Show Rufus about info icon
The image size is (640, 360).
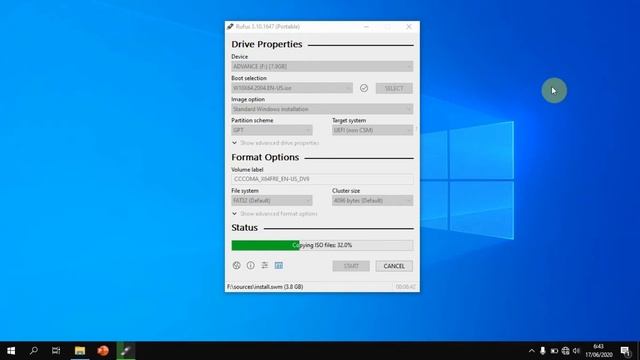coord(251,265)
